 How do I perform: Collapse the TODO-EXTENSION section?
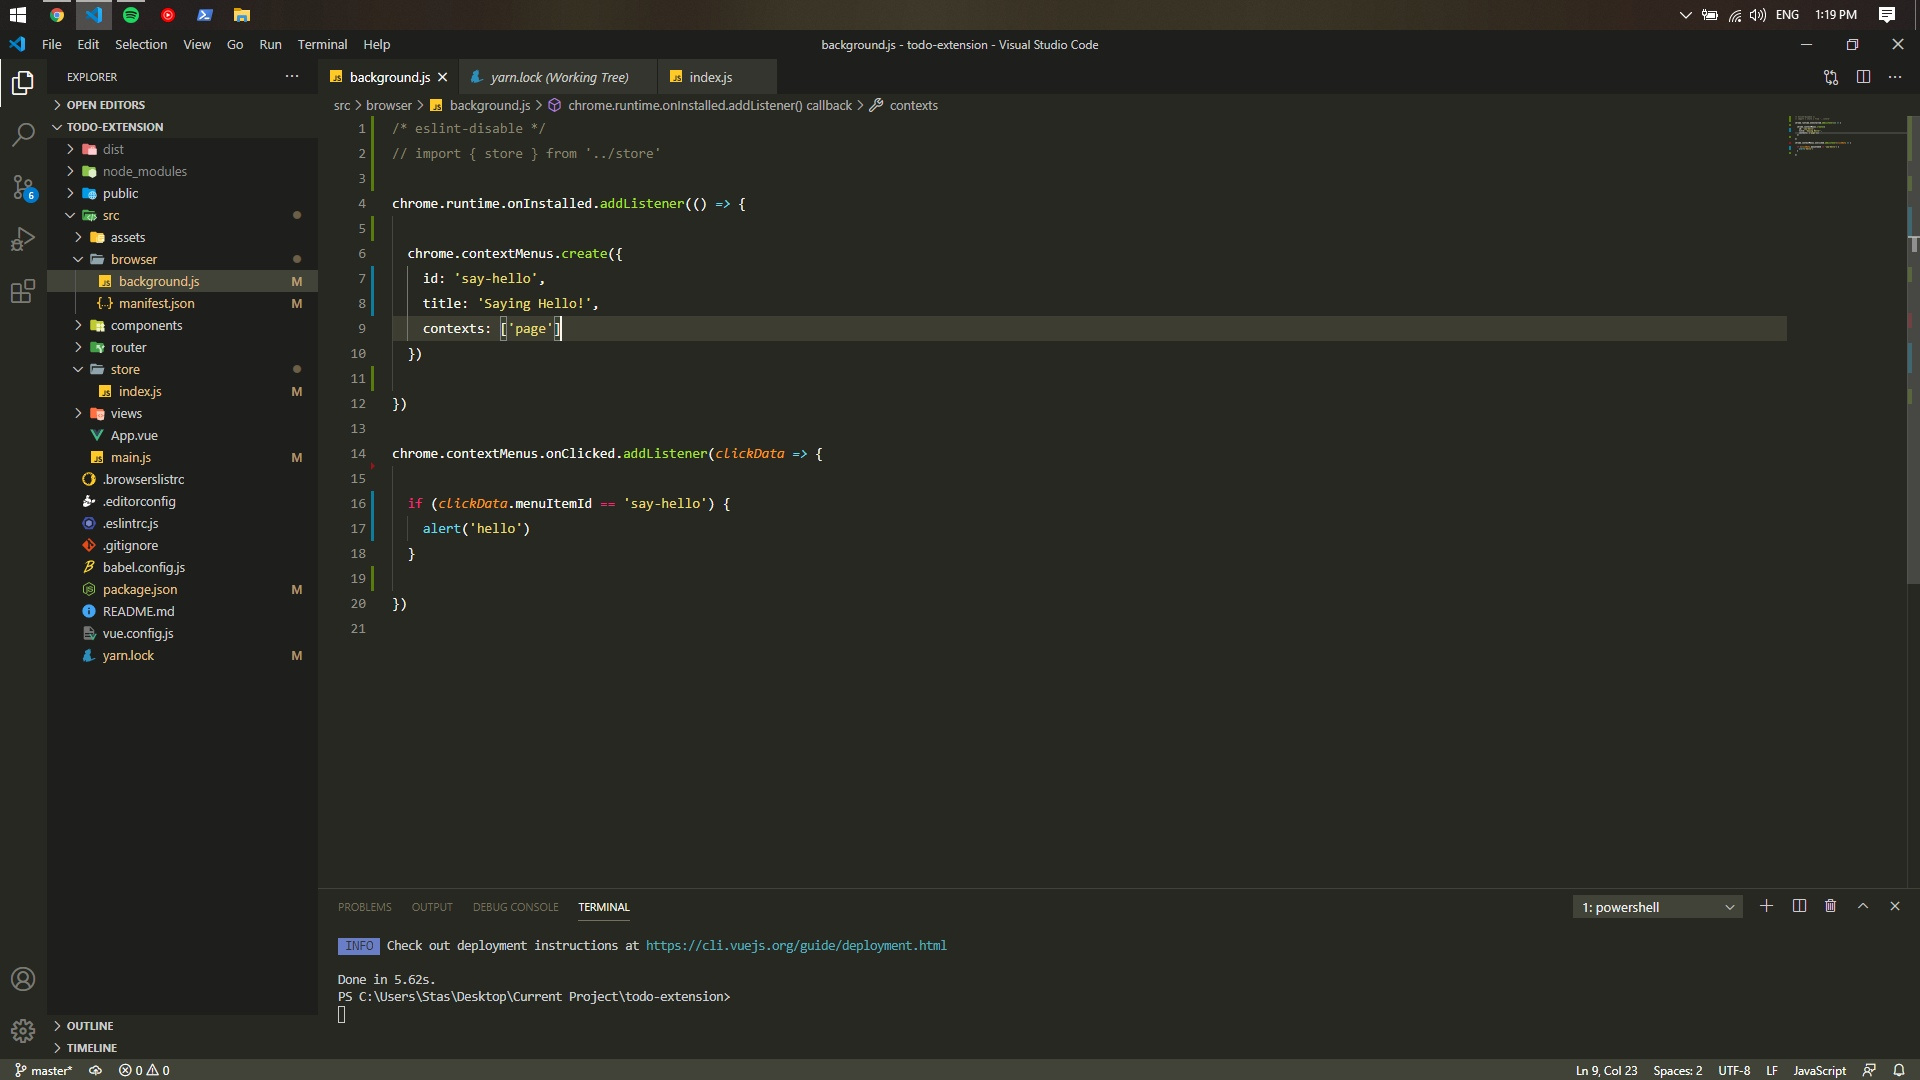[x=183, y=127]
